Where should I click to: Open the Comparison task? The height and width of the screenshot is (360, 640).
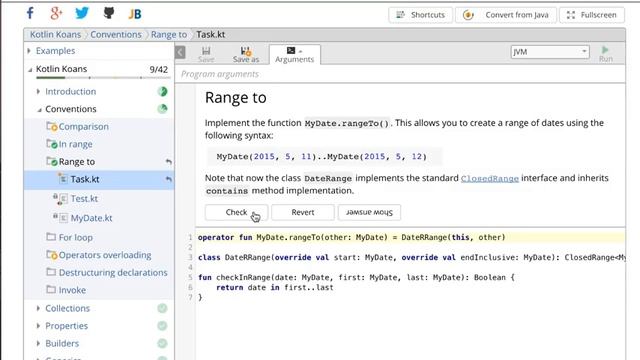pyautogui.click(x=83, y=127)
